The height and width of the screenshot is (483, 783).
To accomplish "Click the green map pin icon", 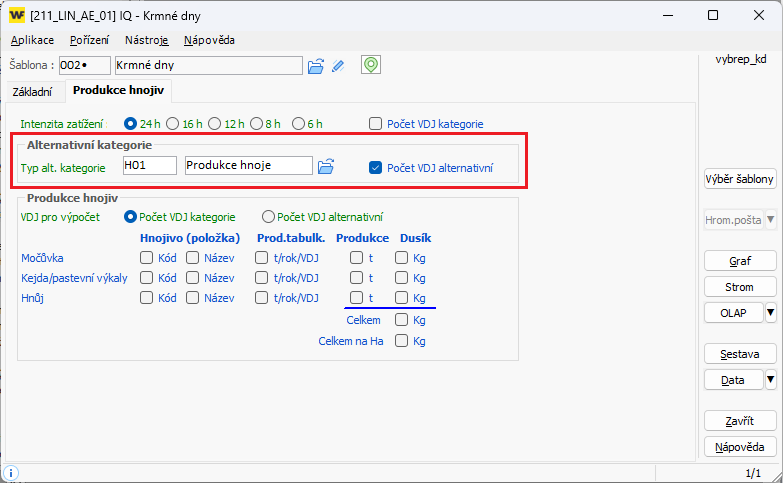I will (x=372, y=65).
